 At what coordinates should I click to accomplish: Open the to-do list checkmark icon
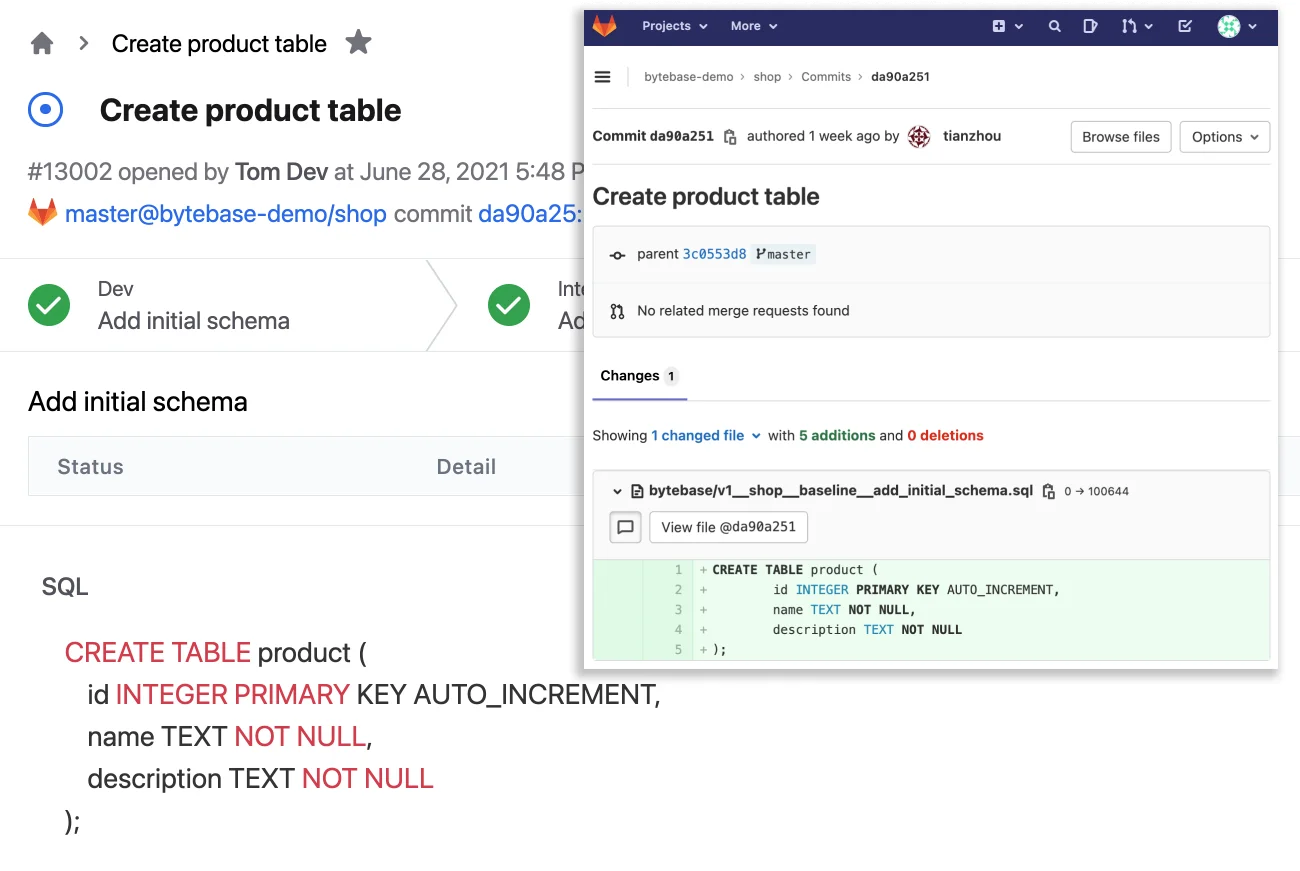pos(1185,26)
